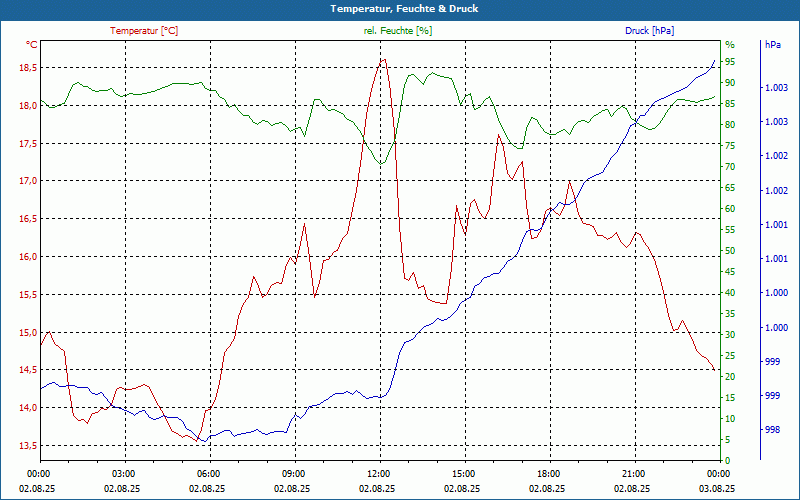
Task: Click the green 40 humidity axis tick
Action: 730,293
